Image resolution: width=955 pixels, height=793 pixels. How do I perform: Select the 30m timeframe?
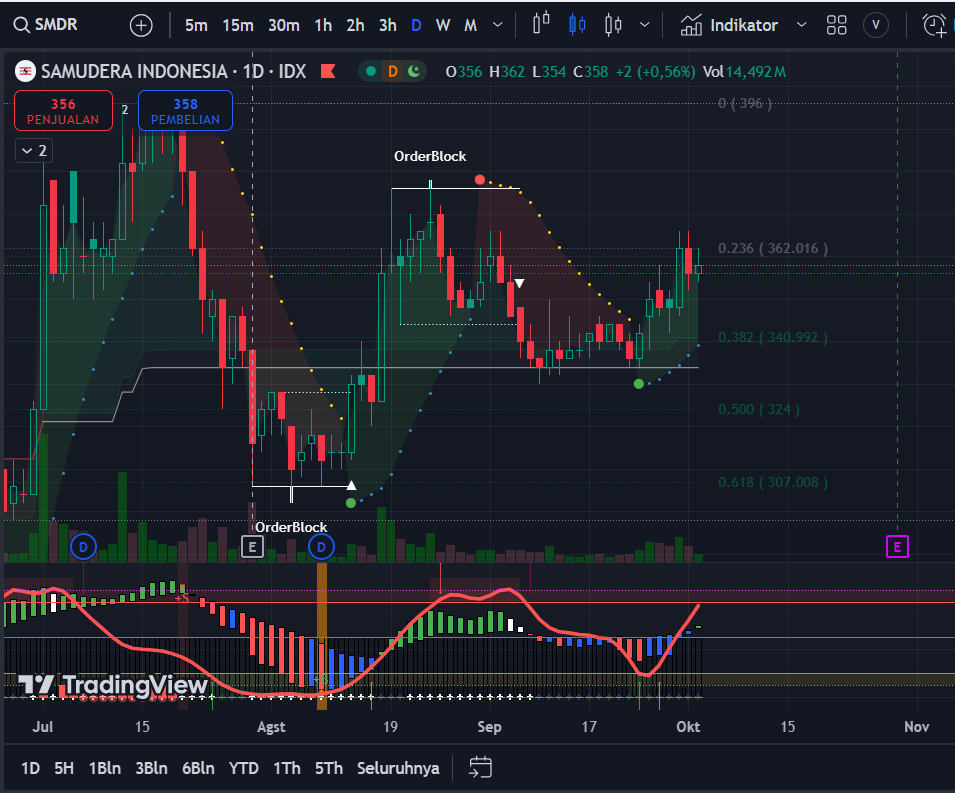[x=284, y=26]
